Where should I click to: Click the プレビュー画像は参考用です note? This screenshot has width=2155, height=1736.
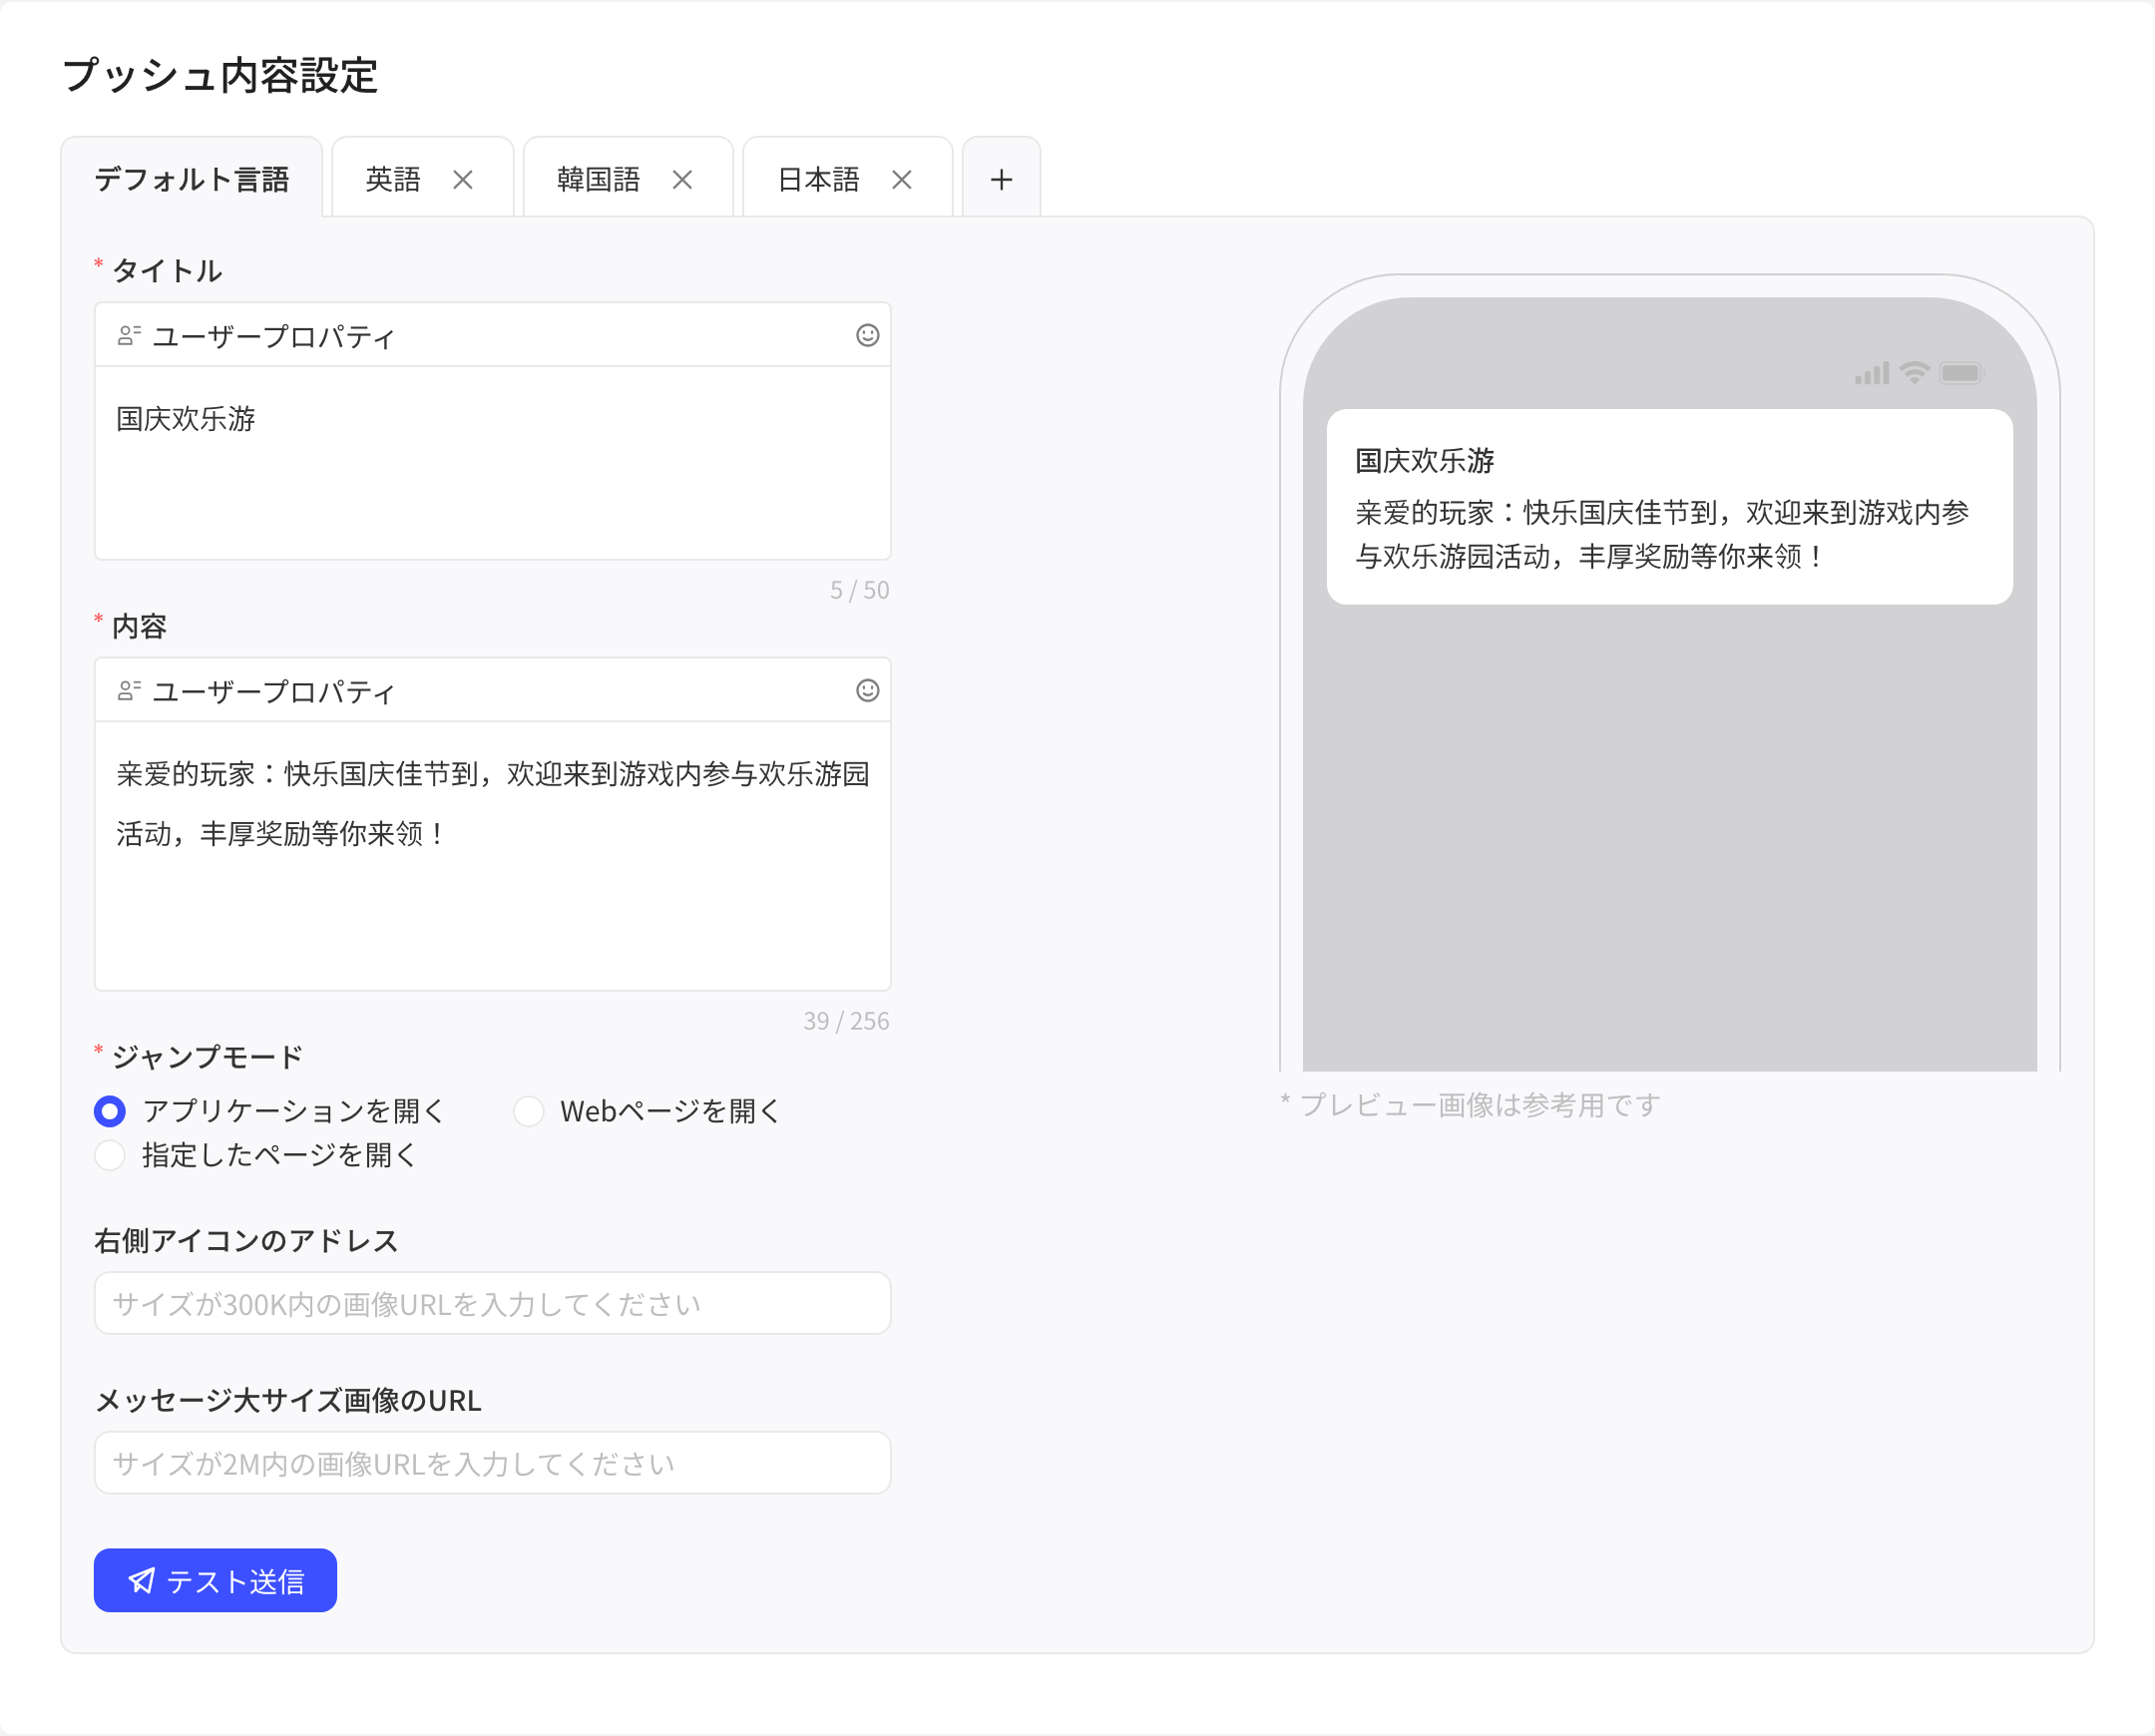pyautogui.click(x=1470, y=1105)
